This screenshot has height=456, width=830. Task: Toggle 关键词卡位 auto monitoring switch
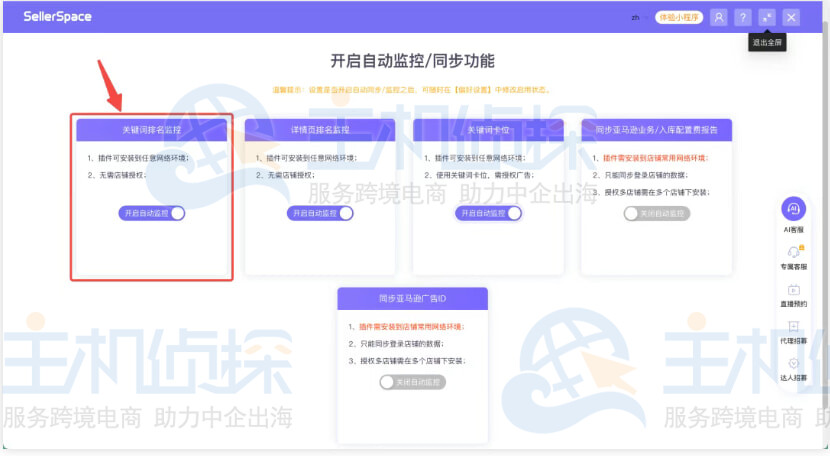[488, 213]
